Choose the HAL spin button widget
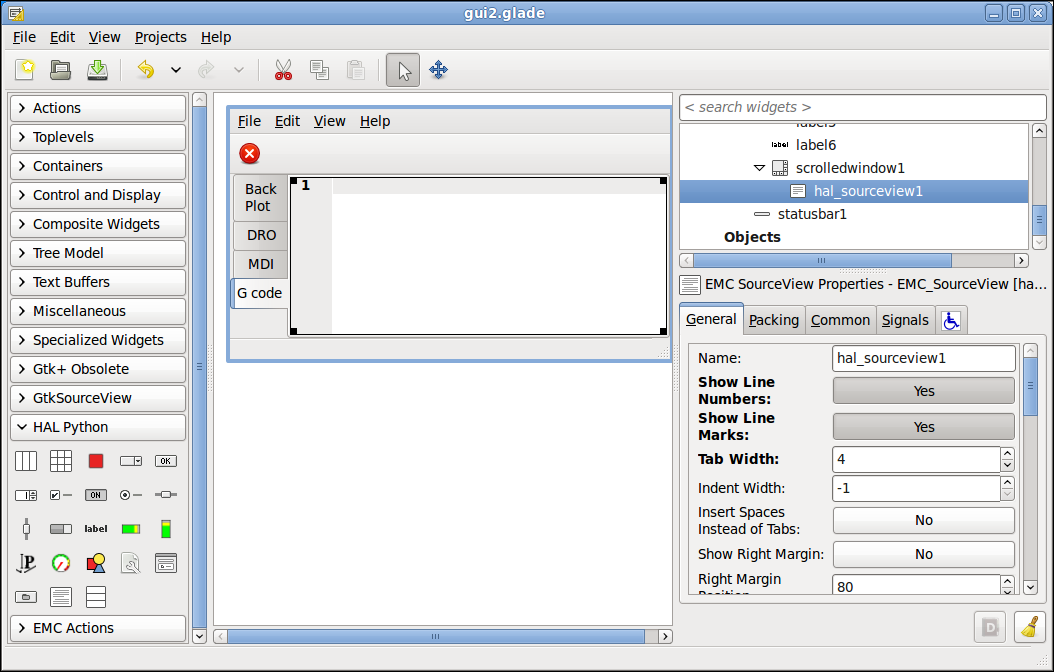Image resolution: width=1054 pixels, height=672 pixels. 26,495
